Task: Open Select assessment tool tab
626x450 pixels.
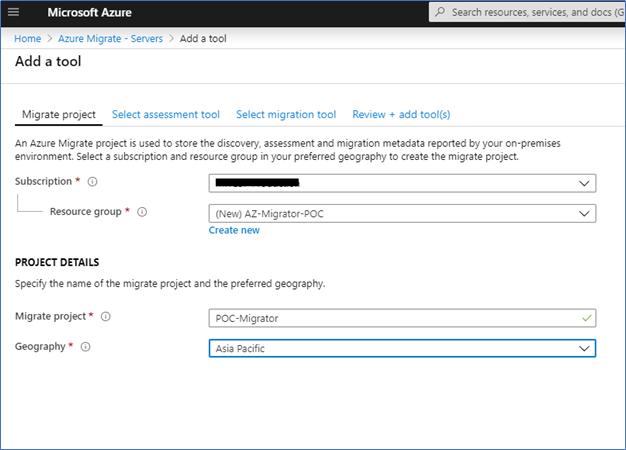Action: tap(166, 115)
